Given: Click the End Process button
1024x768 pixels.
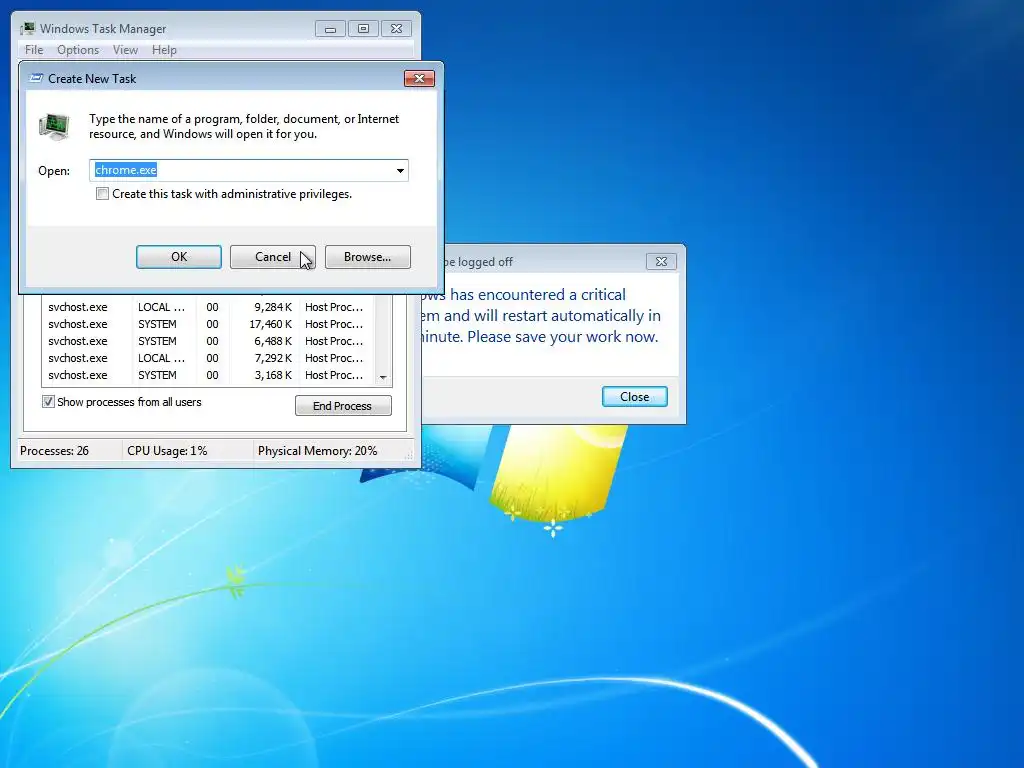Looking at the screenshot, I should (343, 406).
